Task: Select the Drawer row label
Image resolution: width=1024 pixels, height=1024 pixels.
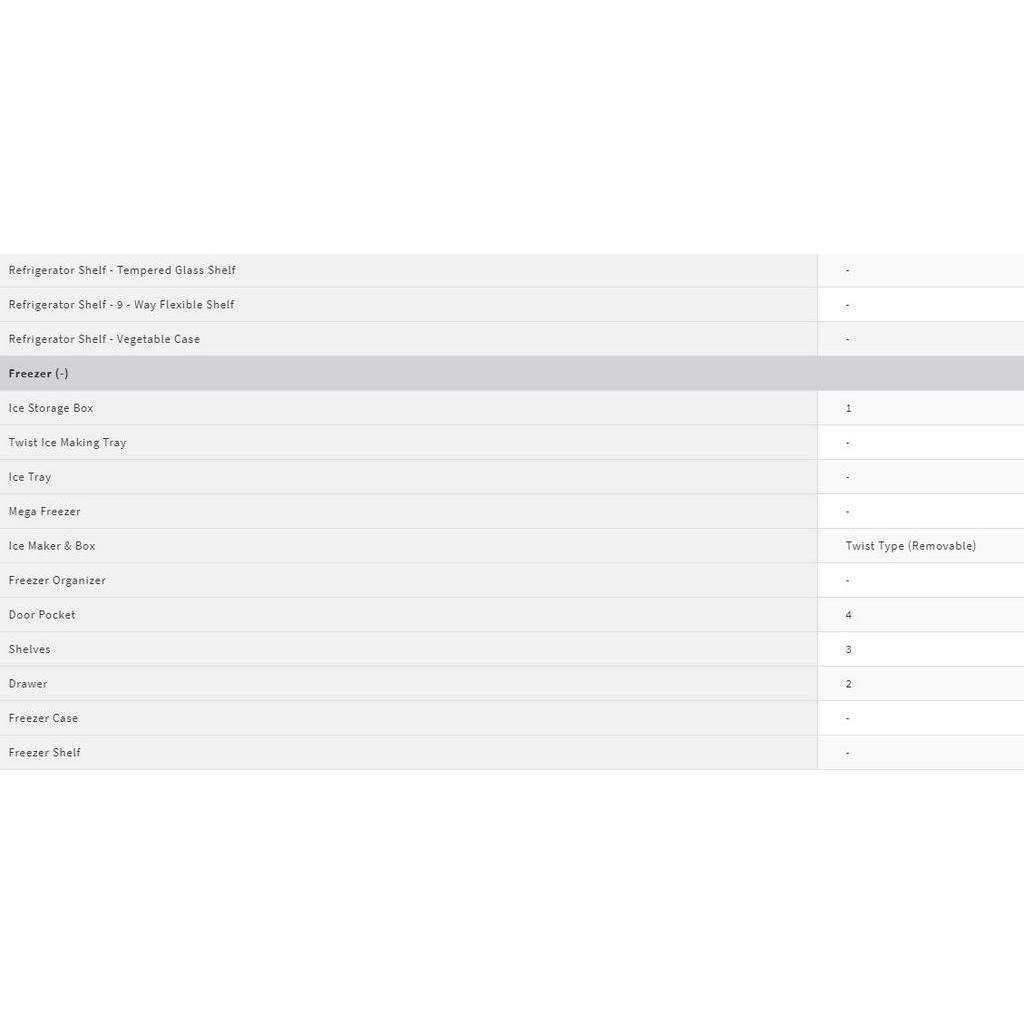Action: point(28,684)
